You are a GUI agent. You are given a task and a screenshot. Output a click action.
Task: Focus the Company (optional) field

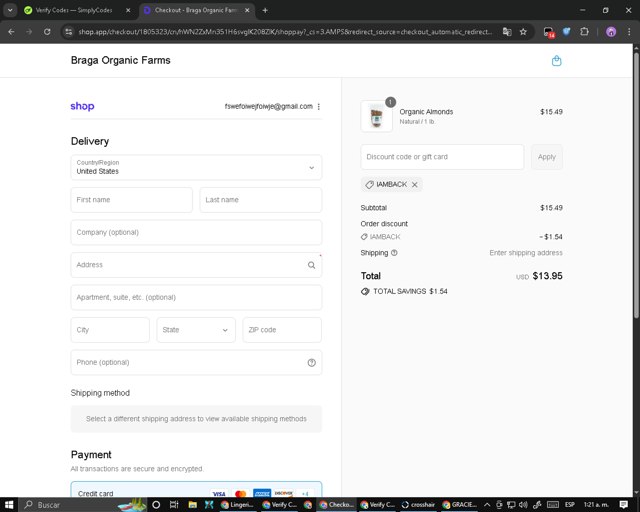pyautogui.click(x=196, y=232)
